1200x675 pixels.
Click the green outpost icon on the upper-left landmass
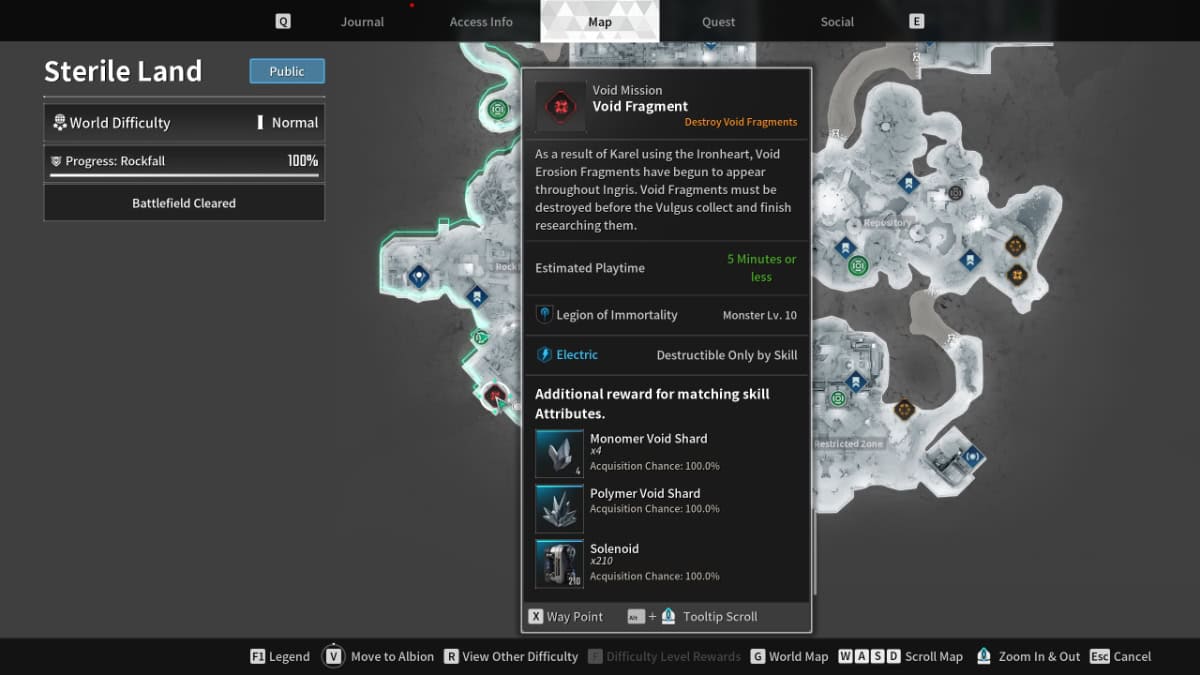click(x=498, y=111)
